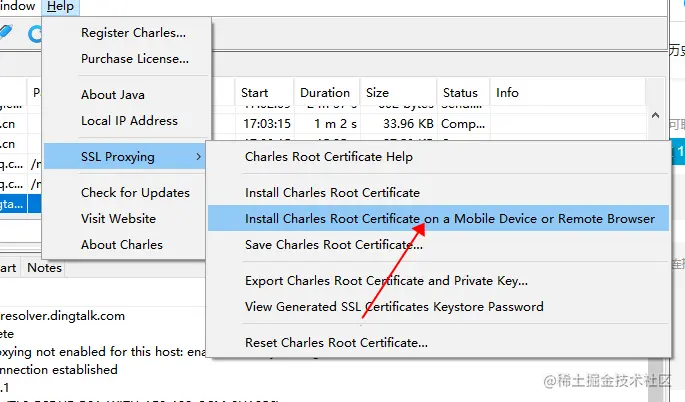Choose Install Charles Root Certificate
This screenshot has width=685, height=402.
(332, 193)
